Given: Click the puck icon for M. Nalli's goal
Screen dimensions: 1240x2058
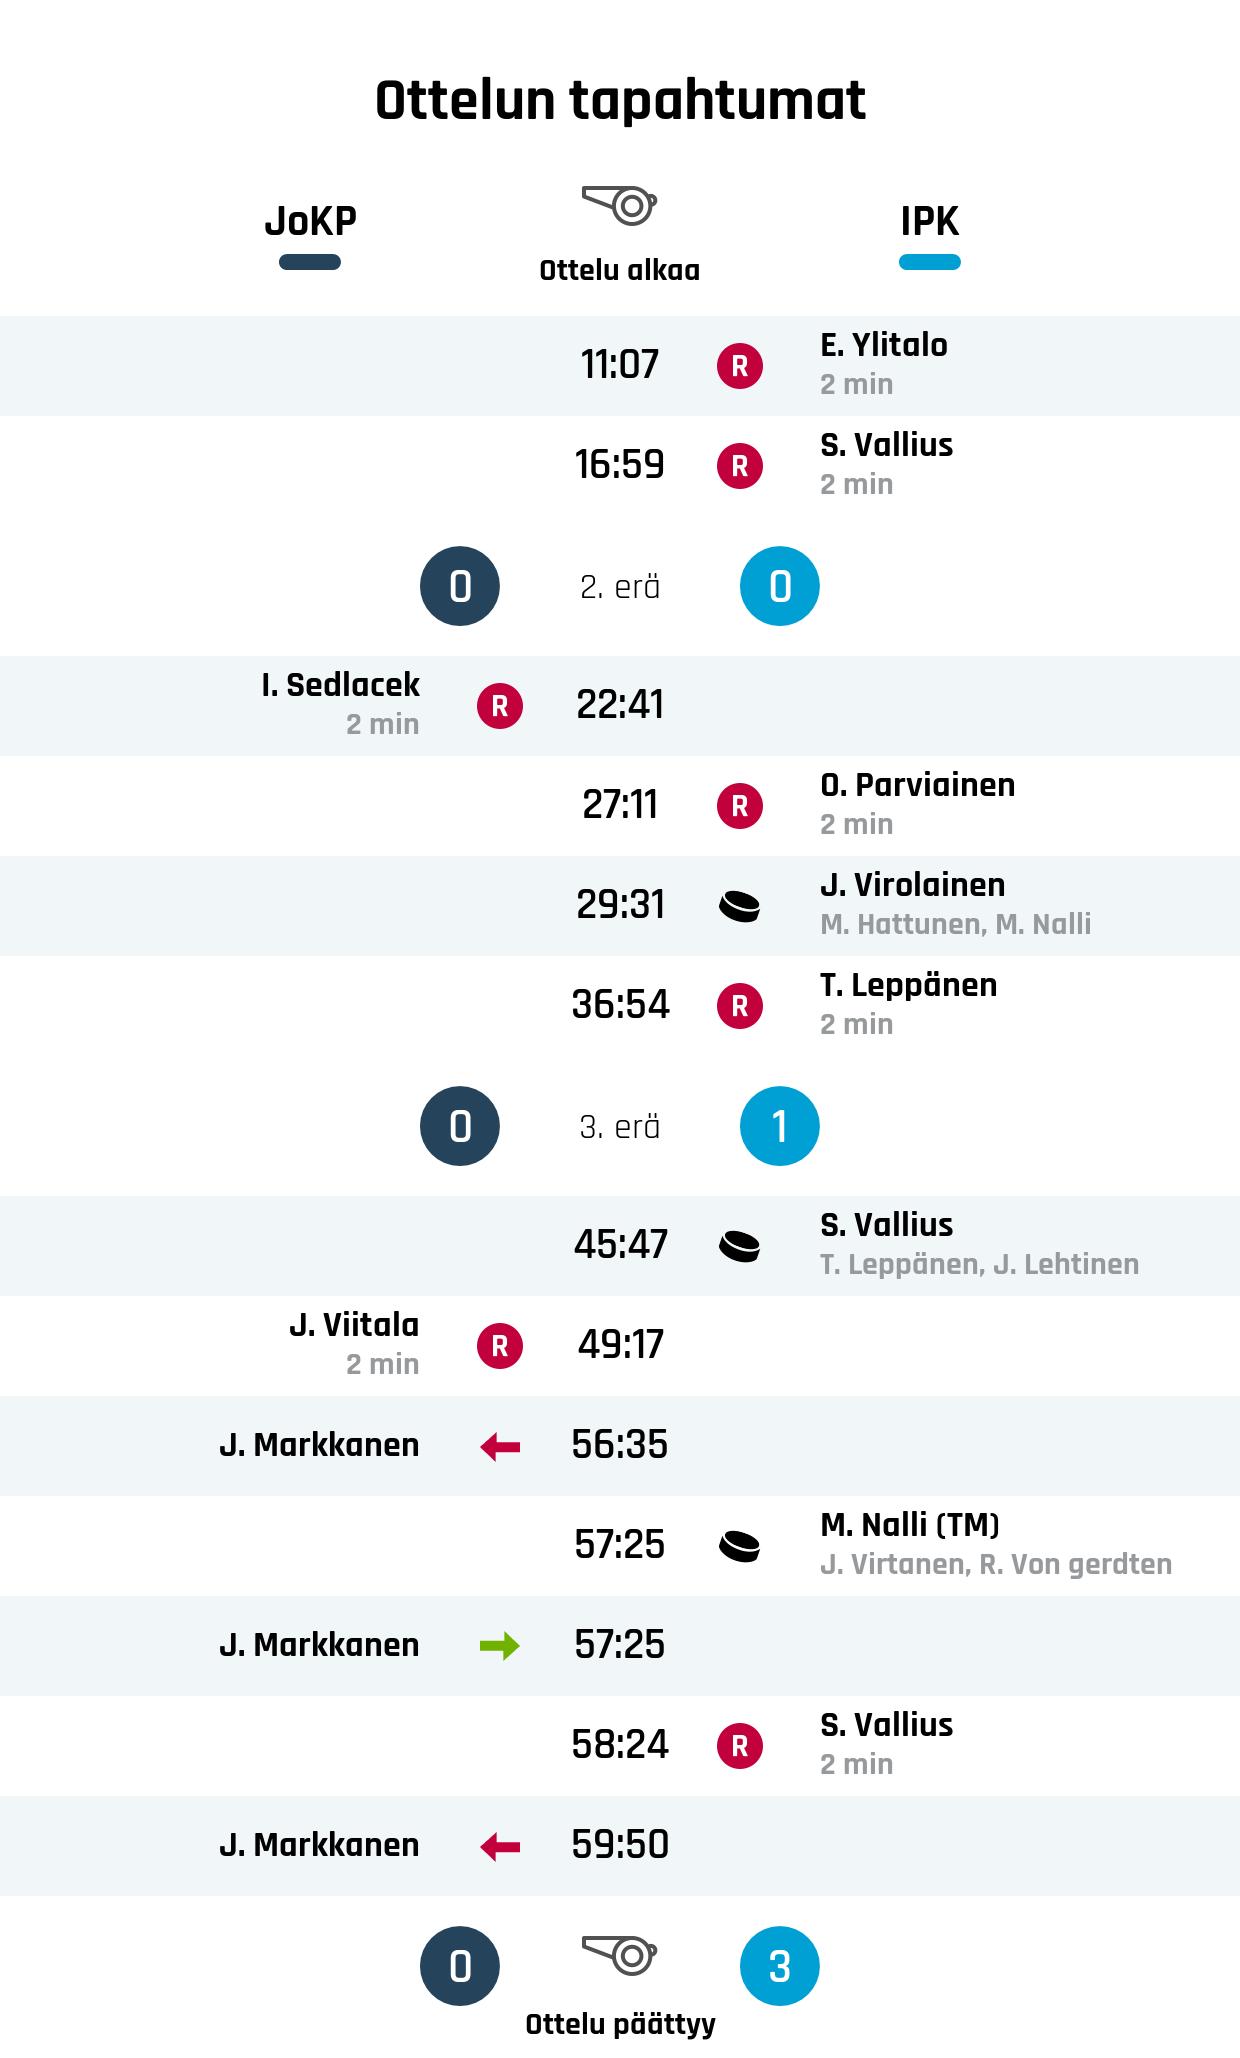Looking at the screenshot, I should pyautogui.click(x=740, y=1546).
